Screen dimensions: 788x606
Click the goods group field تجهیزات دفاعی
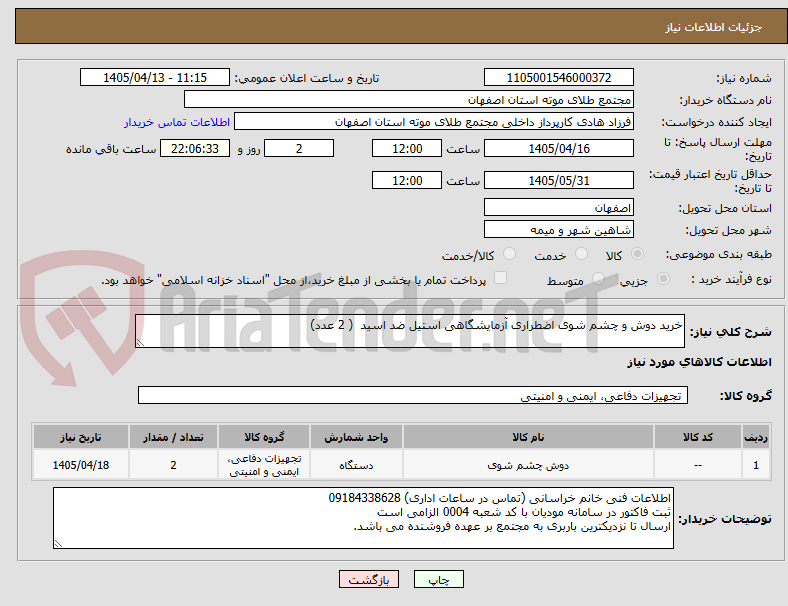pyautogui.click(x=413, y=395)
